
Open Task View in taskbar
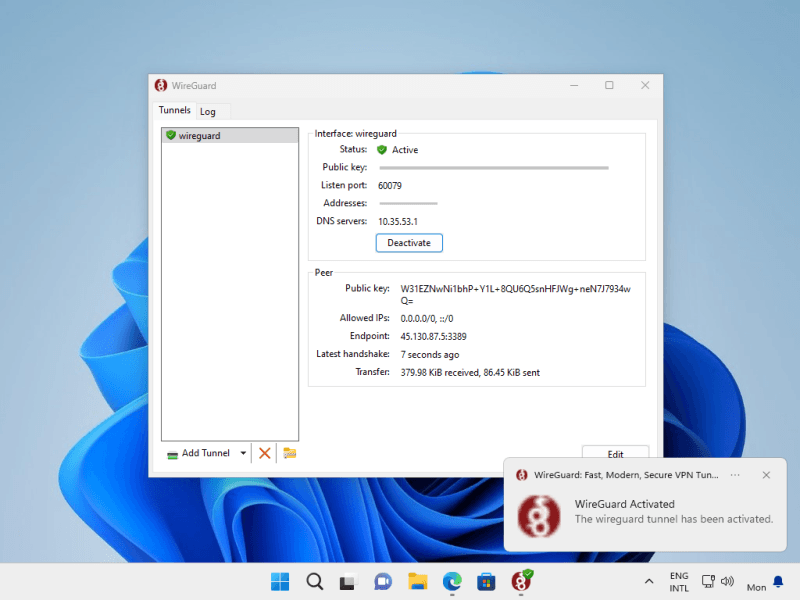tap(348, 581)
